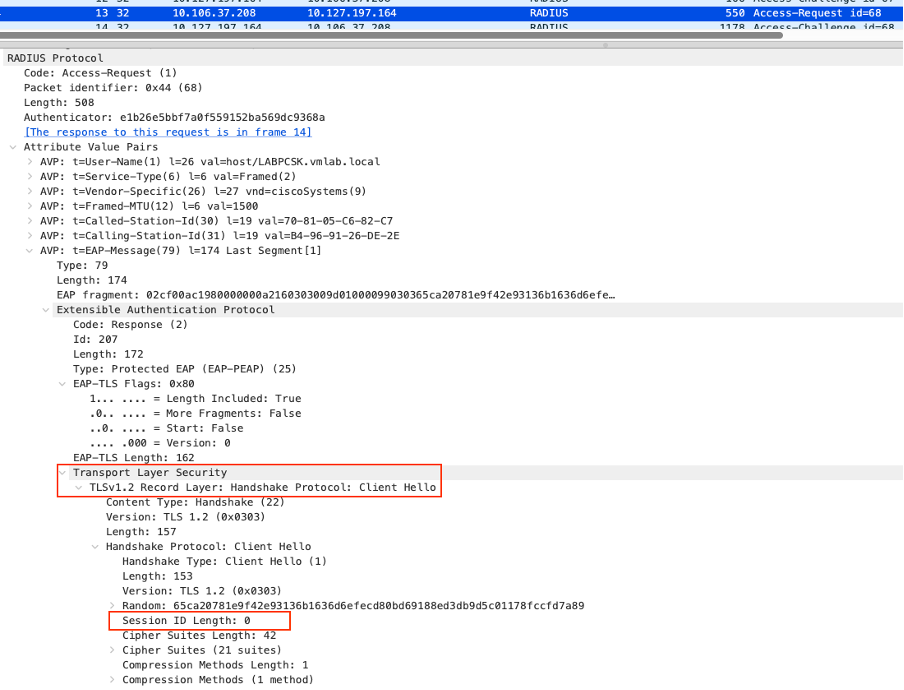This screenshot has width=904, height=690.
Task: Expand Compression Methods (1 method)
Action: coord(112,680)
